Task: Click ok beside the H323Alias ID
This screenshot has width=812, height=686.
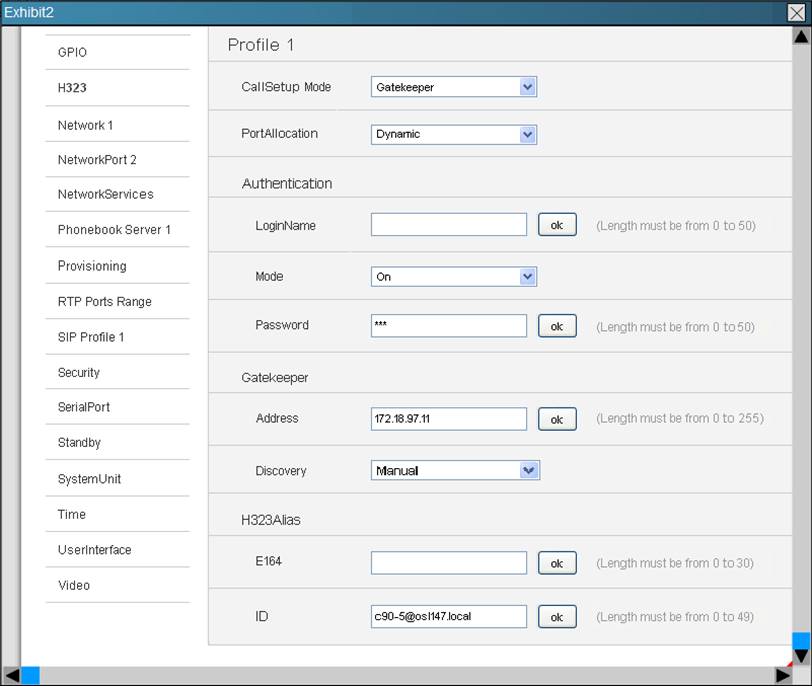Action: click(x=557, y=617)
